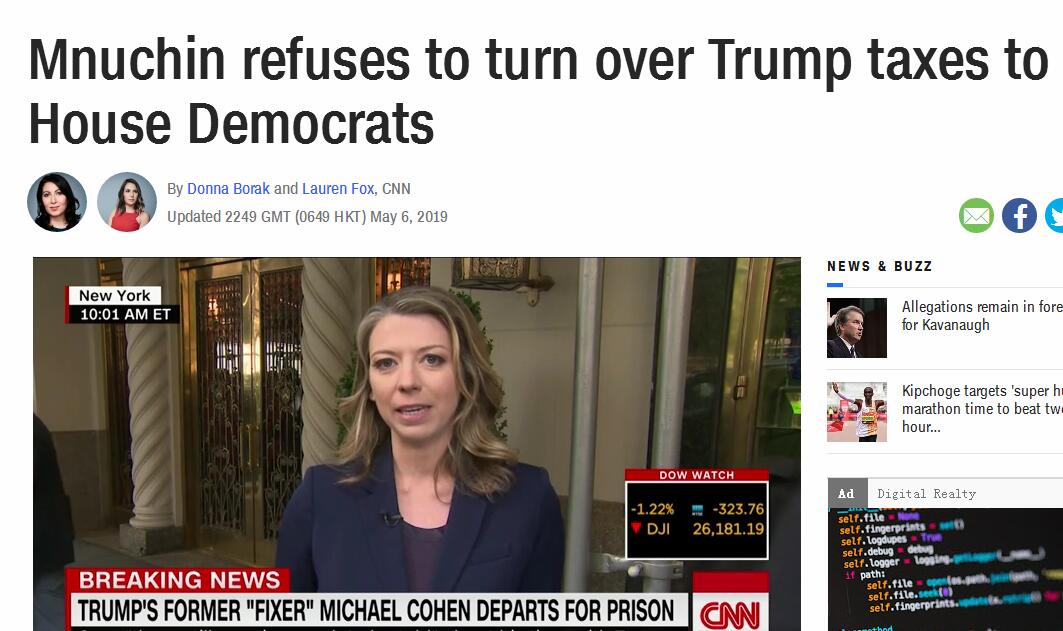
Task: Click the News & Buzz heading
Action: pos(879,266)
